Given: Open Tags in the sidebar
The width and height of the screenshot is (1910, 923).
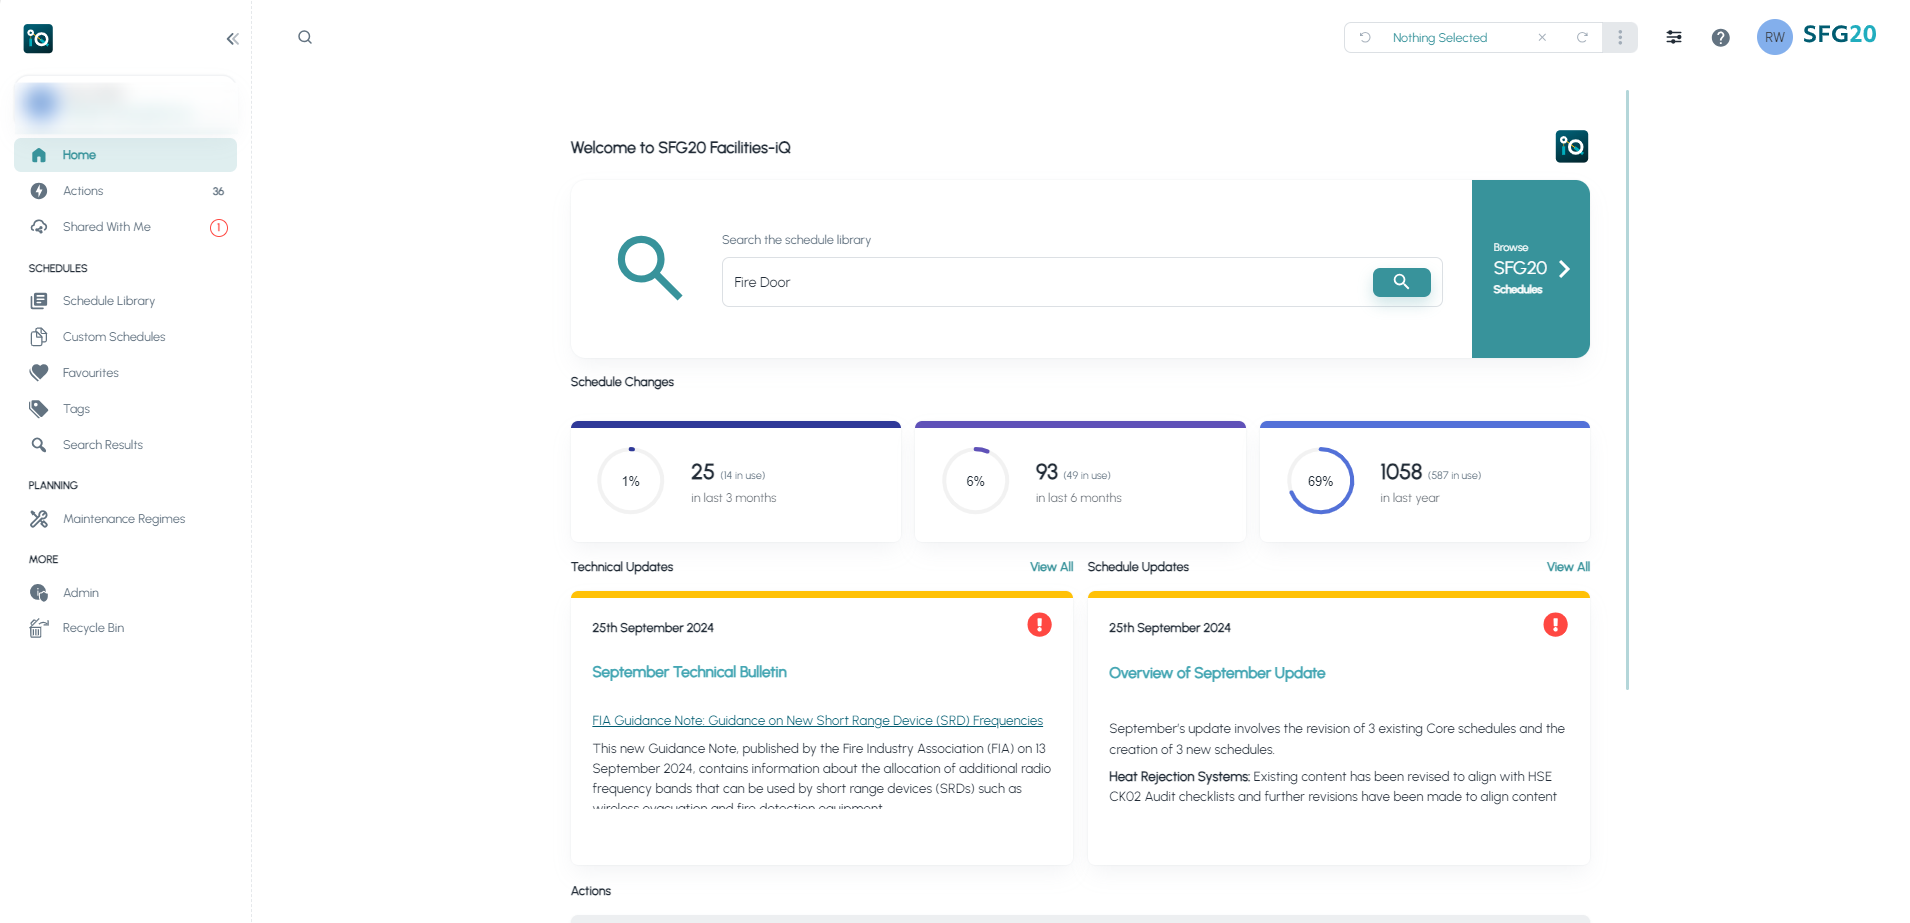Looking at the screenshot, I should (x=76, y=409).
